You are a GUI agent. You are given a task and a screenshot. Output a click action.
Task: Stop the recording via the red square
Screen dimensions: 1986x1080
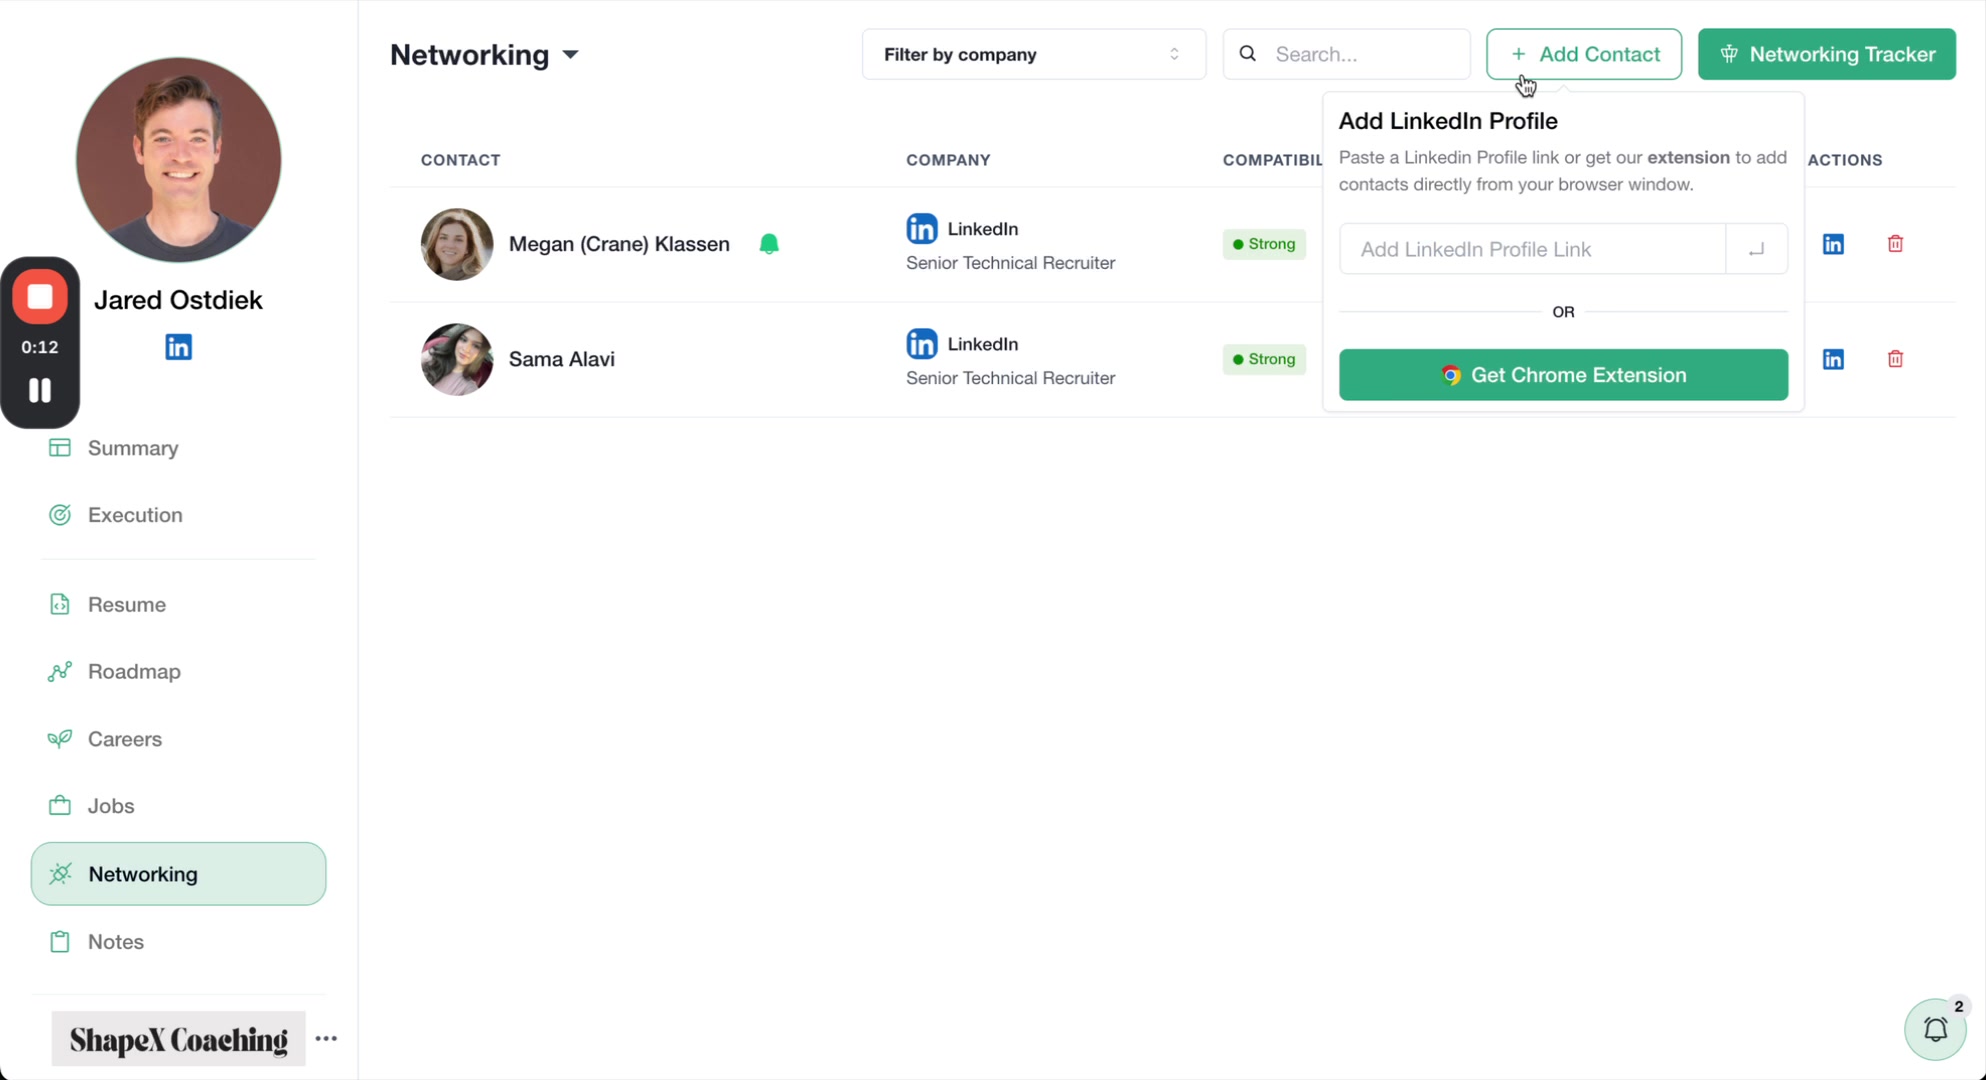point(40,296)
